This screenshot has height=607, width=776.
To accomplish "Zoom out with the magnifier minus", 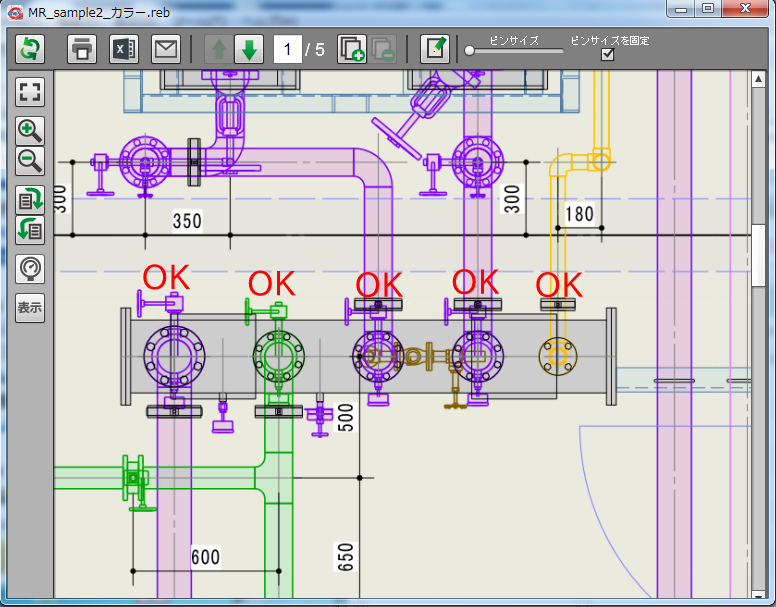I will (31, 160).
